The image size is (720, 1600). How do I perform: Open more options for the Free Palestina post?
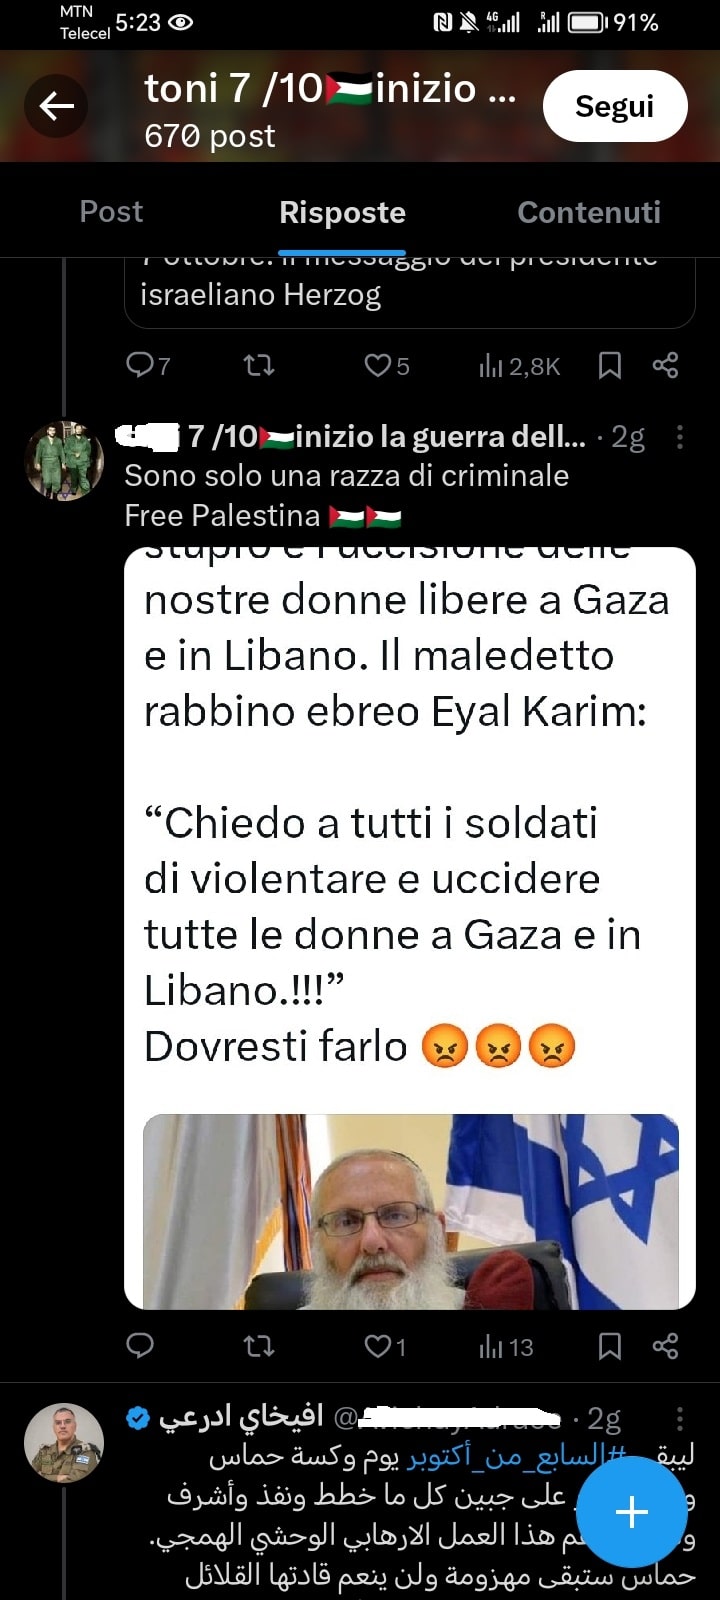point(680,437)
